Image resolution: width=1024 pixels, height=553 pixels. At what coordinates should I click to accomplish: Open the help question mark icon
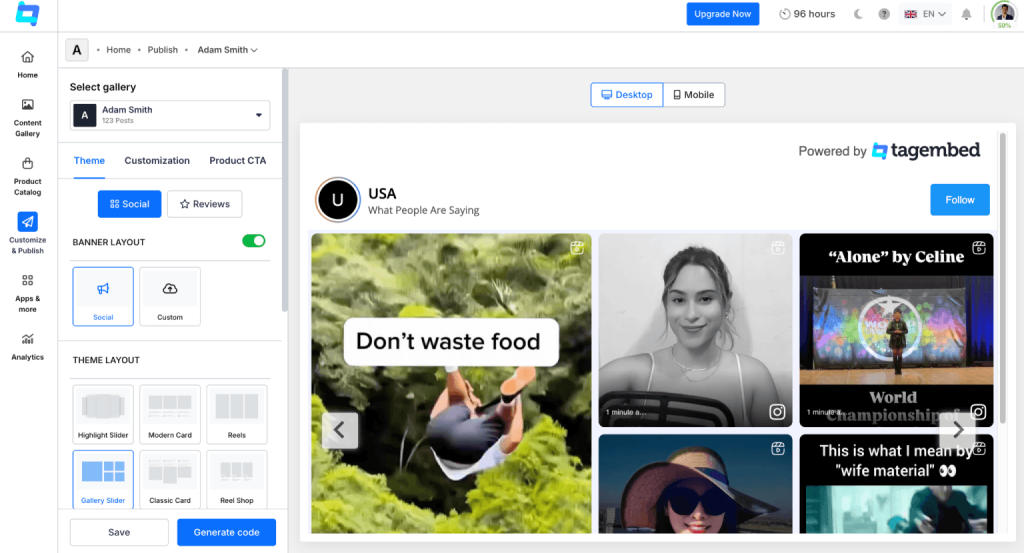coord(884,14)
